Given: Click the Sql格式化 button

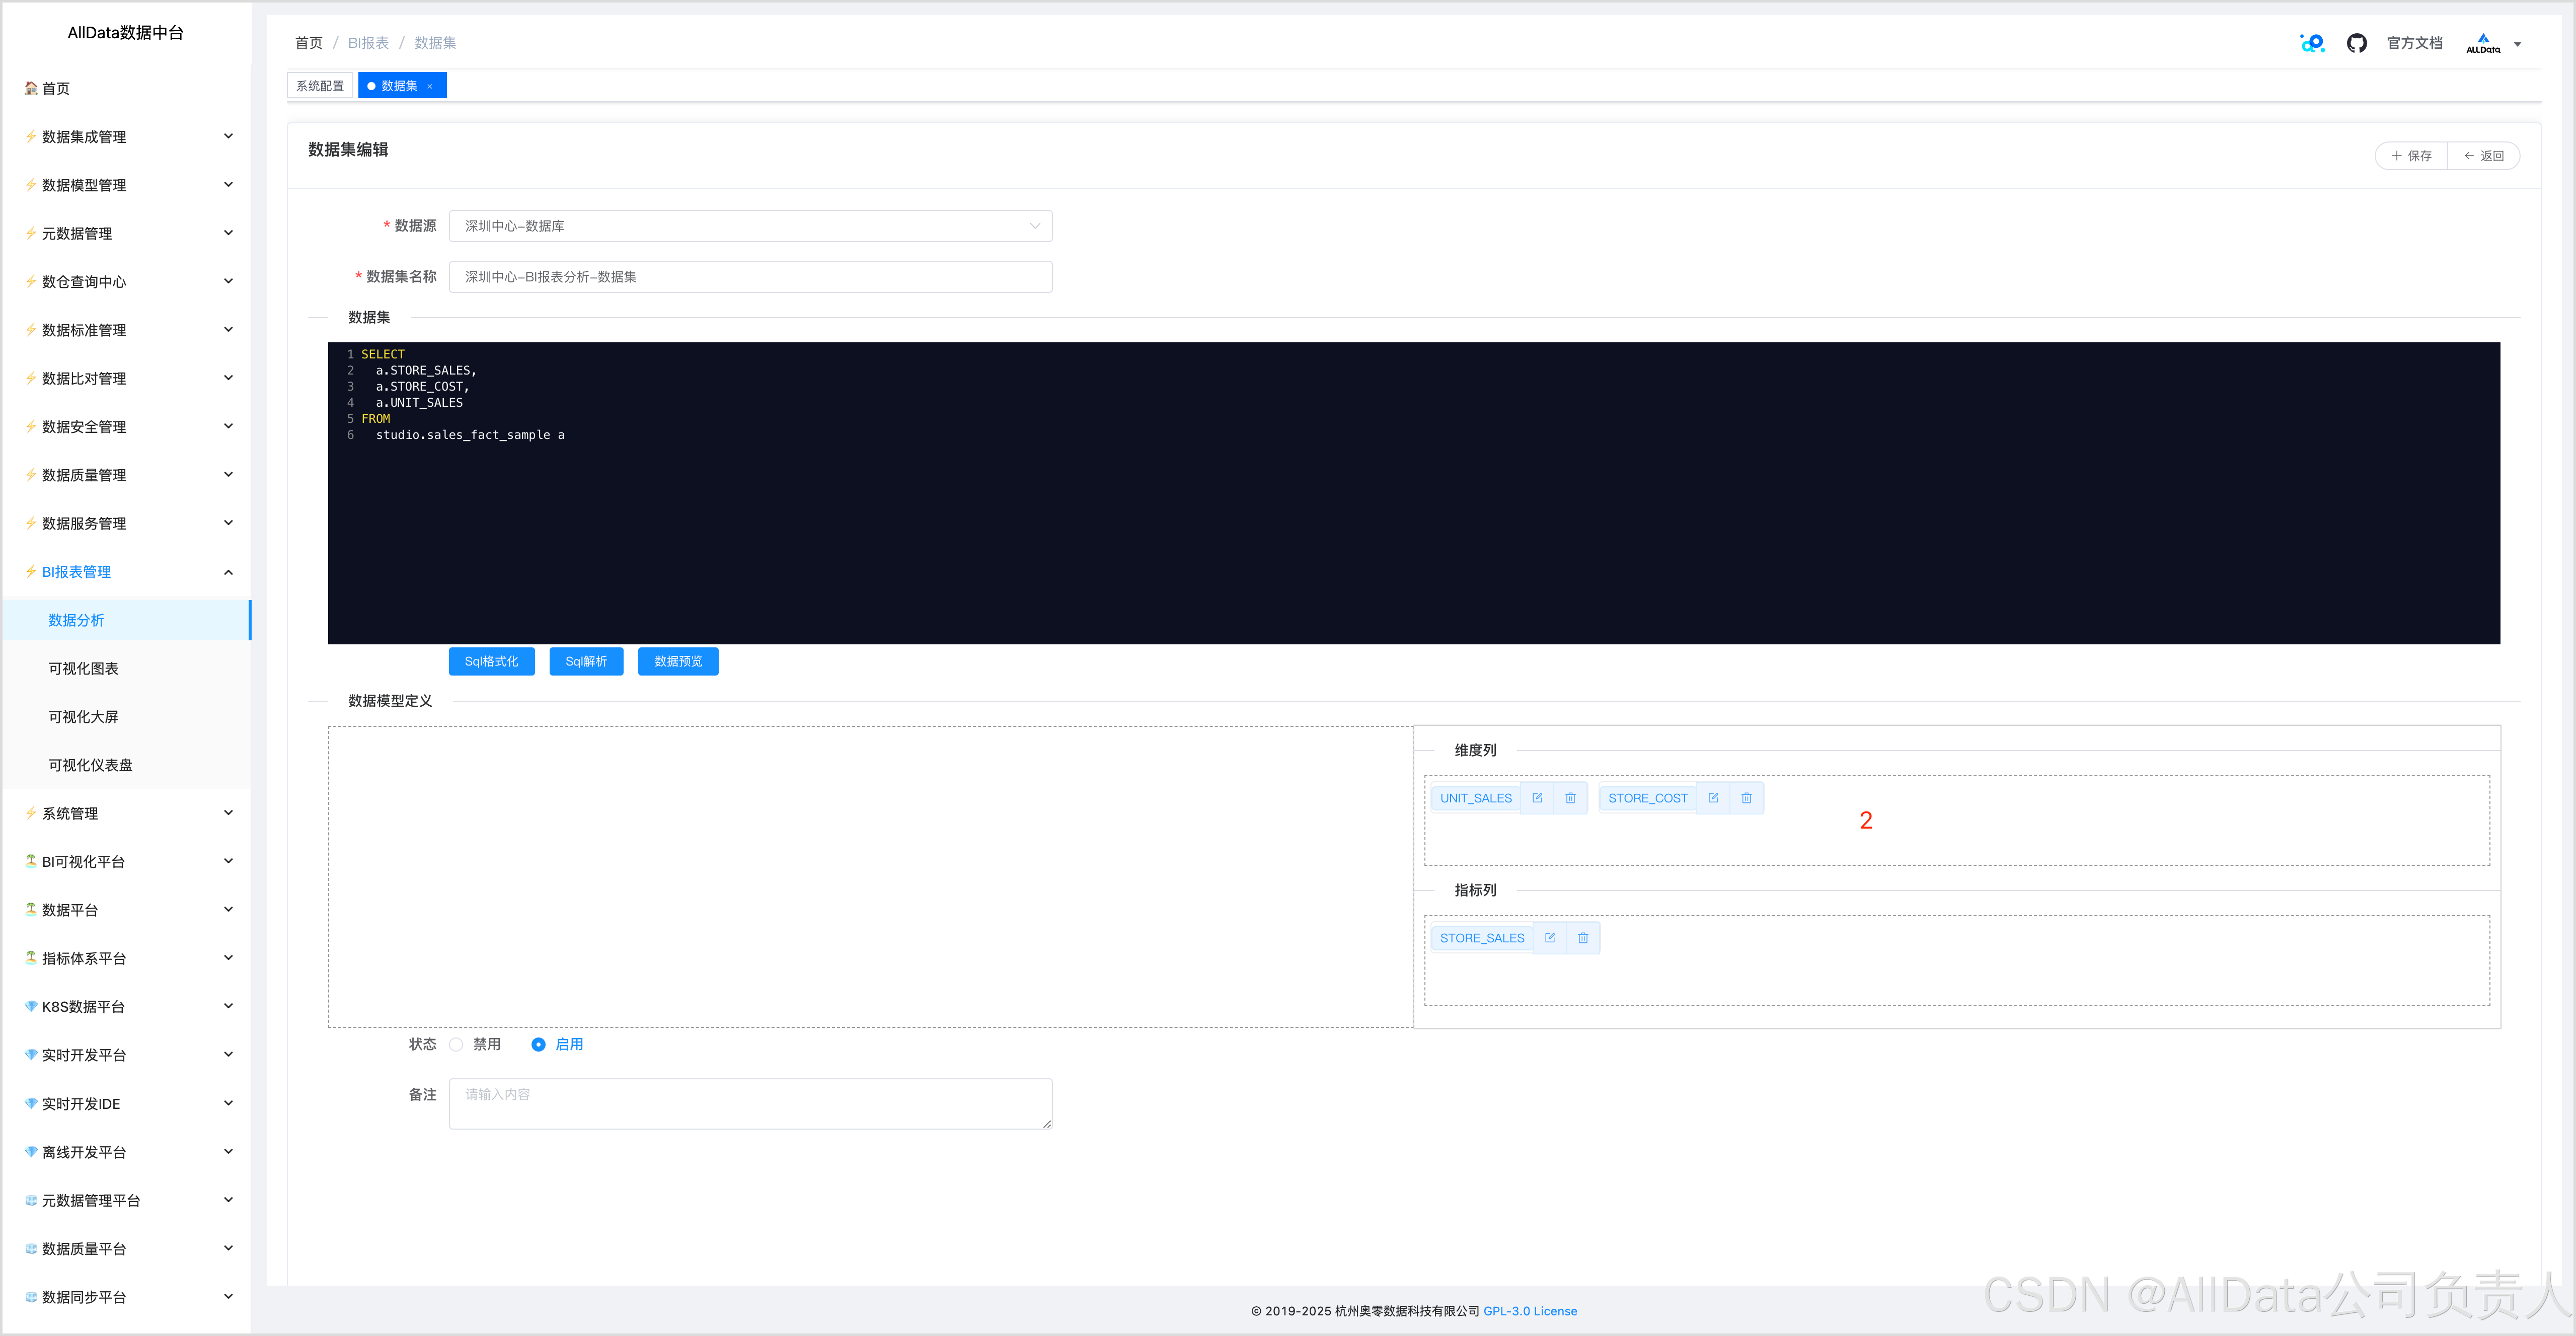Looking at the screenshot, I should [x=491, y=661].
